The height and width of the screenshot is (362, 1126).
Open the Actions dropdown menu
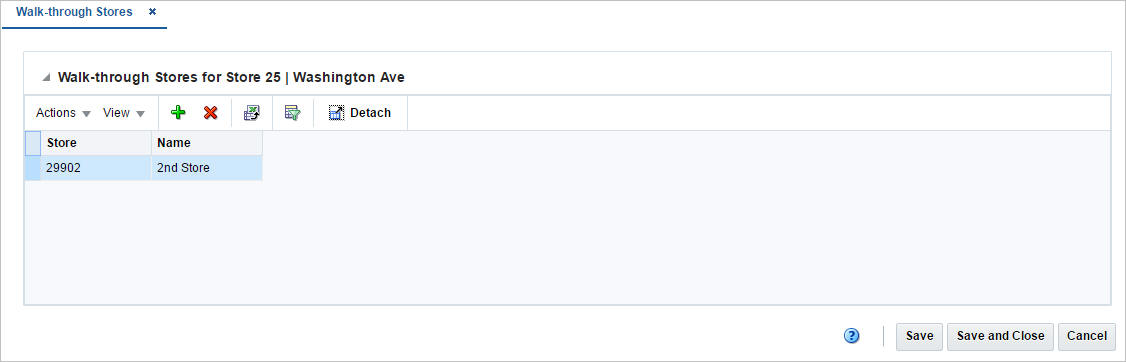tap(63, 113)
